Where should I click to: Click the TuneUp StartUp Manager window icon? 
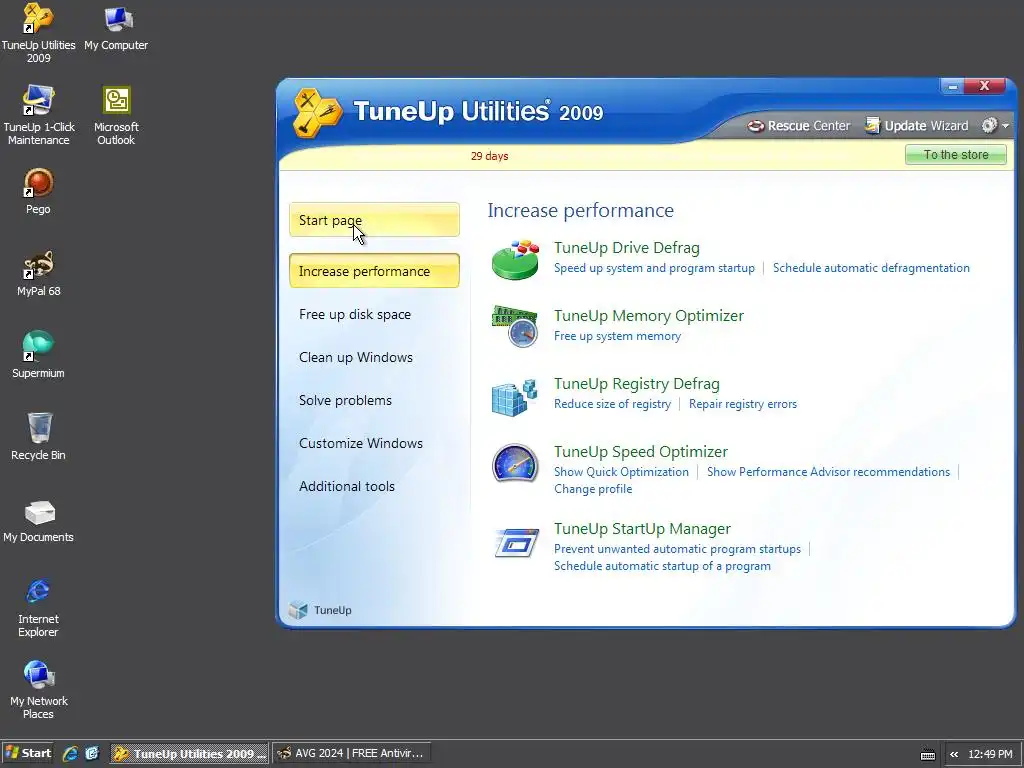click(517, 543)
